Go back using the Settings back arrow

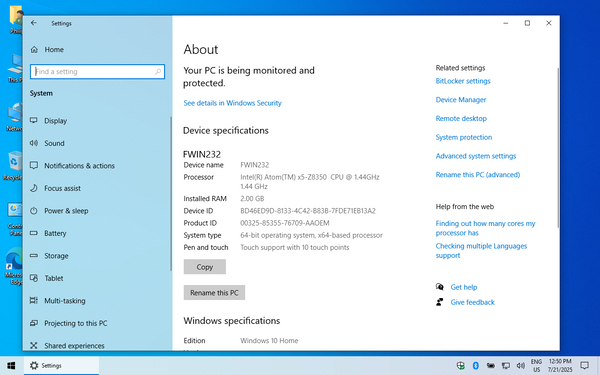(x=34, y=23)
